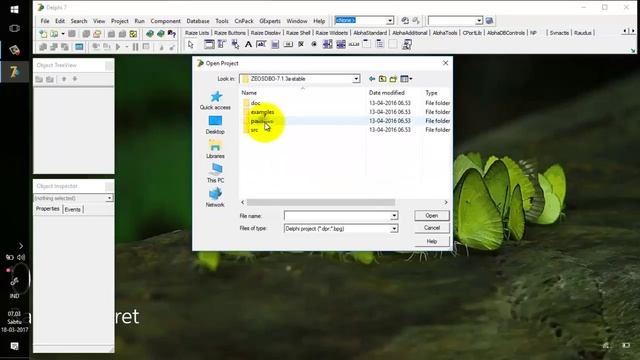Create new folder icon in Open Project
This screenshot has height=360, width=640.
click(393, 79)
